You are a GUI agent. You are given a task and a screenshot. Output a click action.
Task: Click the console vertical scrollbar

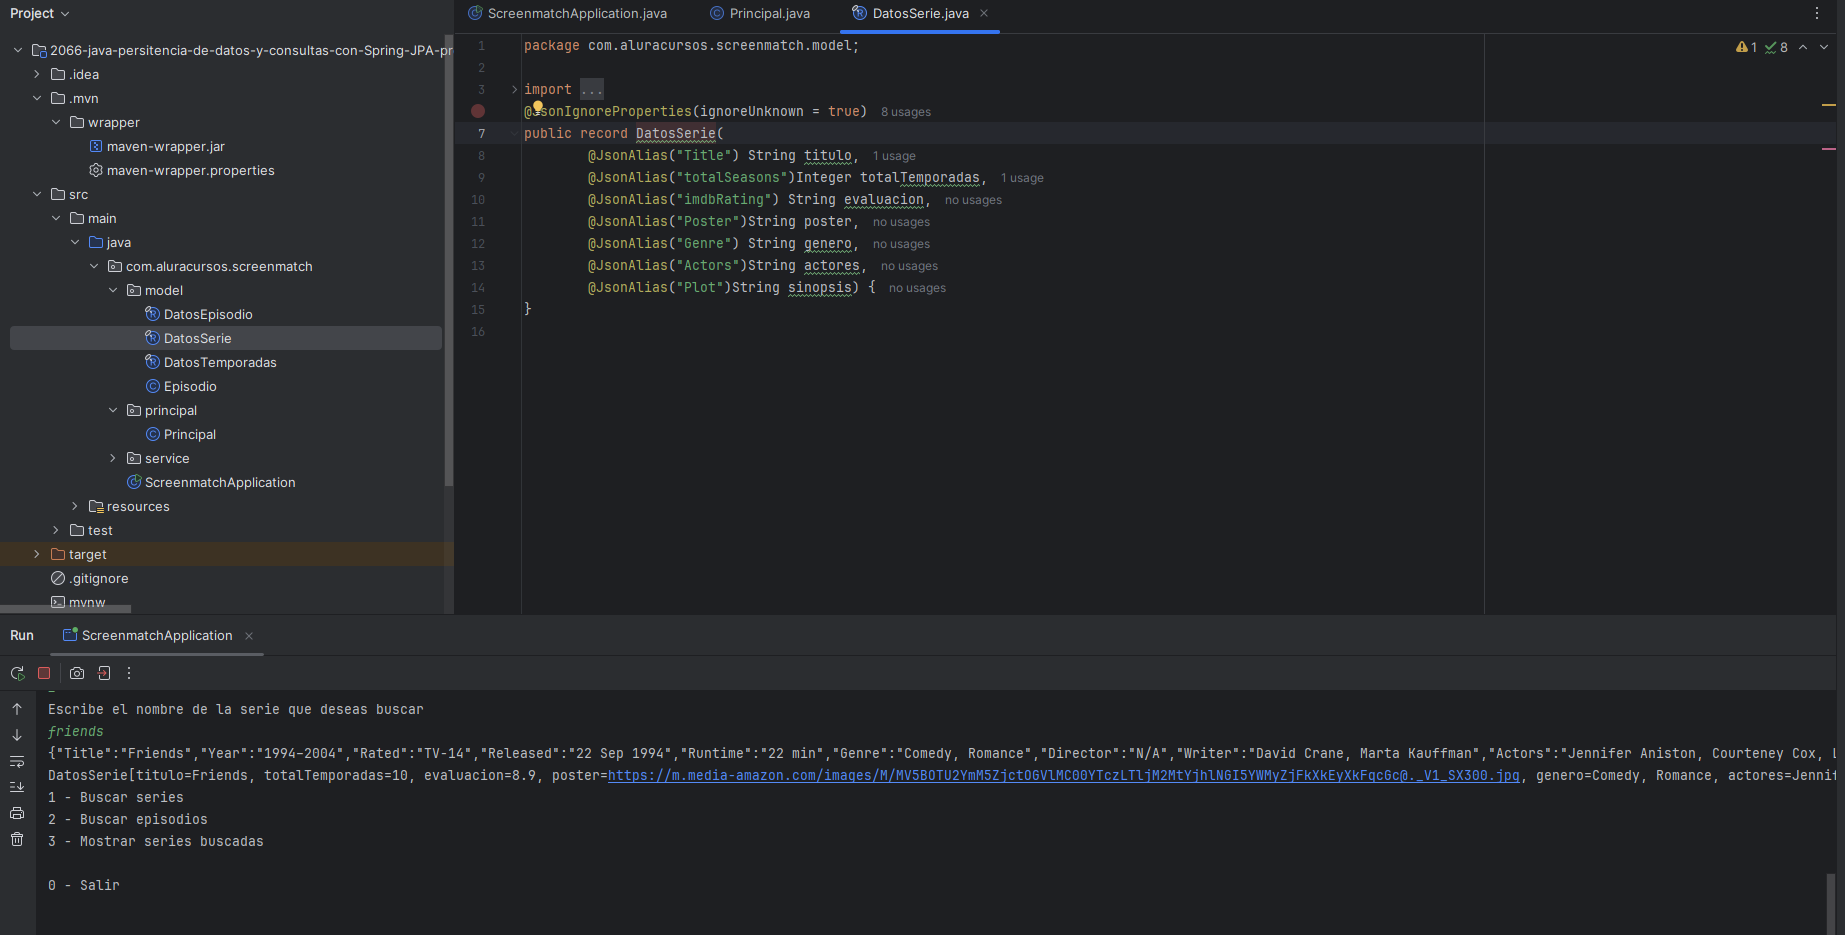point(1830,904)
